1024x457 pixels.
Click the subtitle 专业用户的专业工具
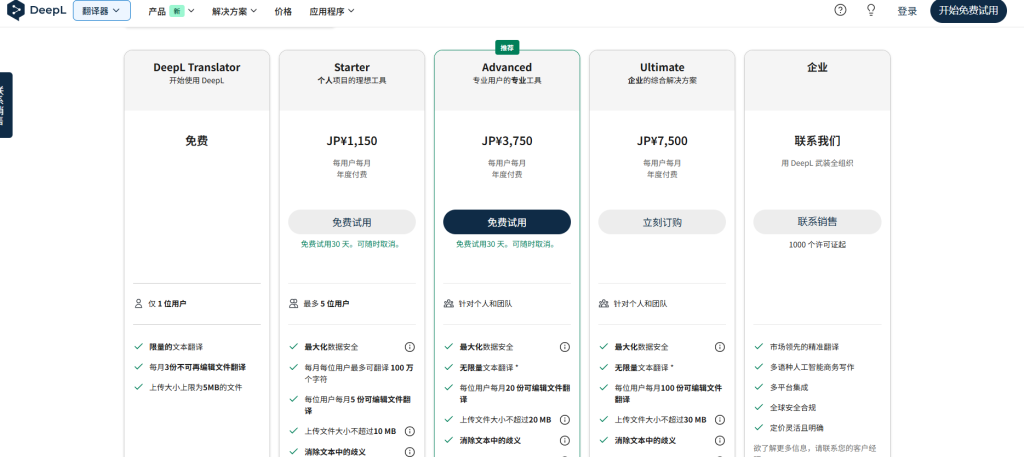pos(507,81)
